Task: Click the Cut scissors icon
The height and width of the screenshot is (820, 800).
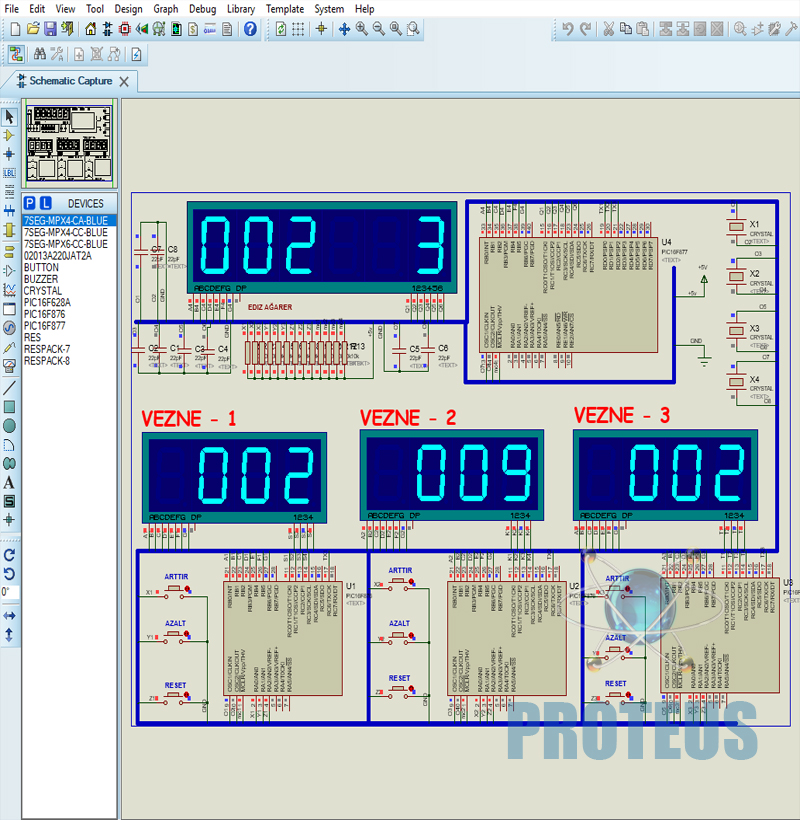Action: [x=607, y=29]
